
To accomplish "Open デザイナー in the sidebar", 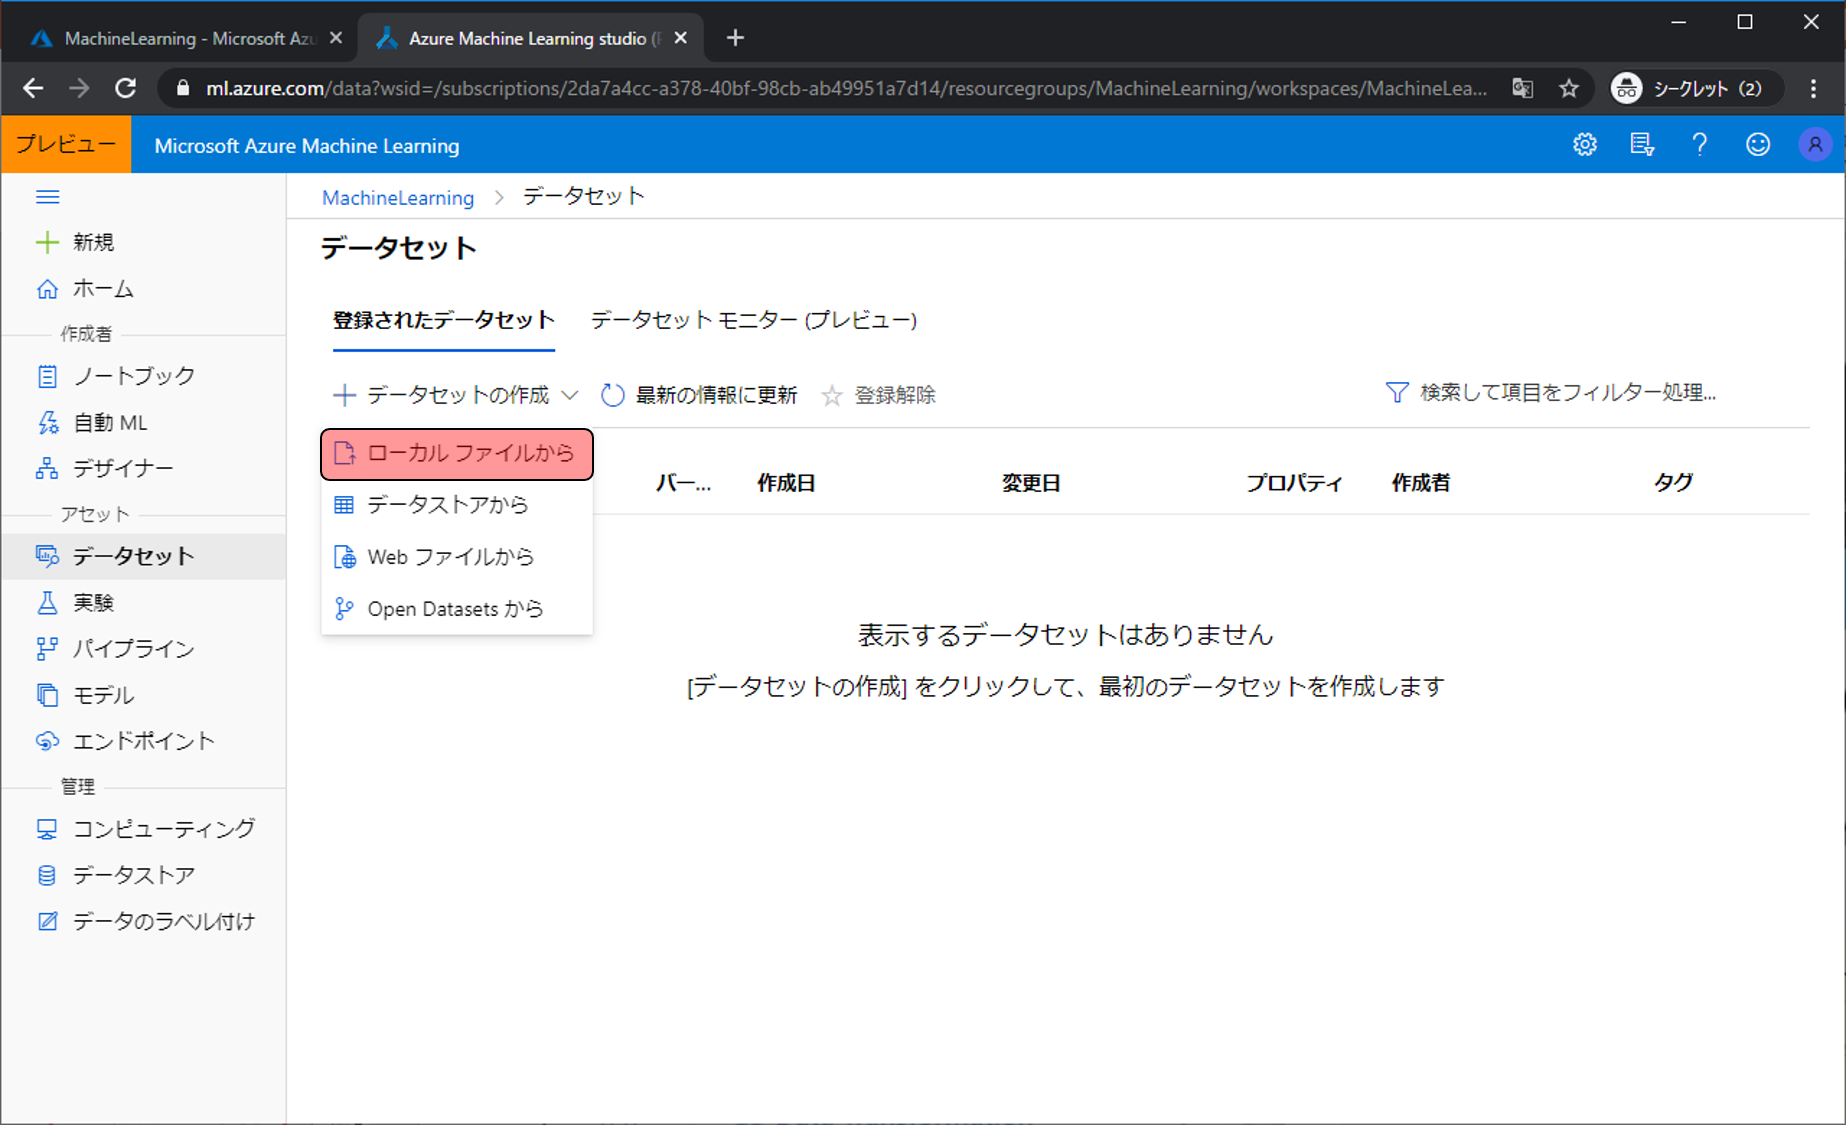I will tap(123, 468).
